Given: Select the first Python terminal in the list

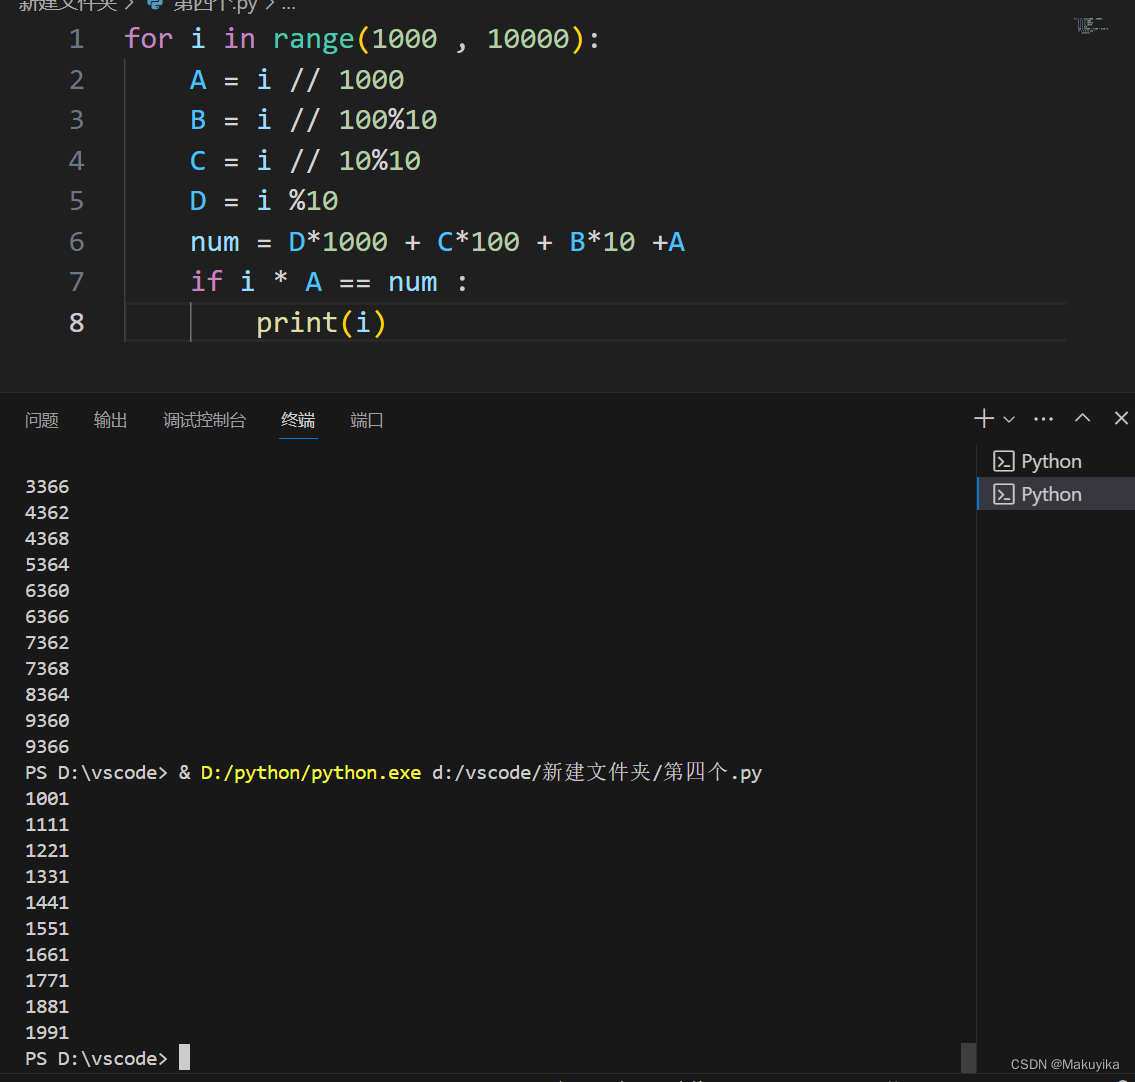Looking at the screenshot, I should [x=1050, y=460].
